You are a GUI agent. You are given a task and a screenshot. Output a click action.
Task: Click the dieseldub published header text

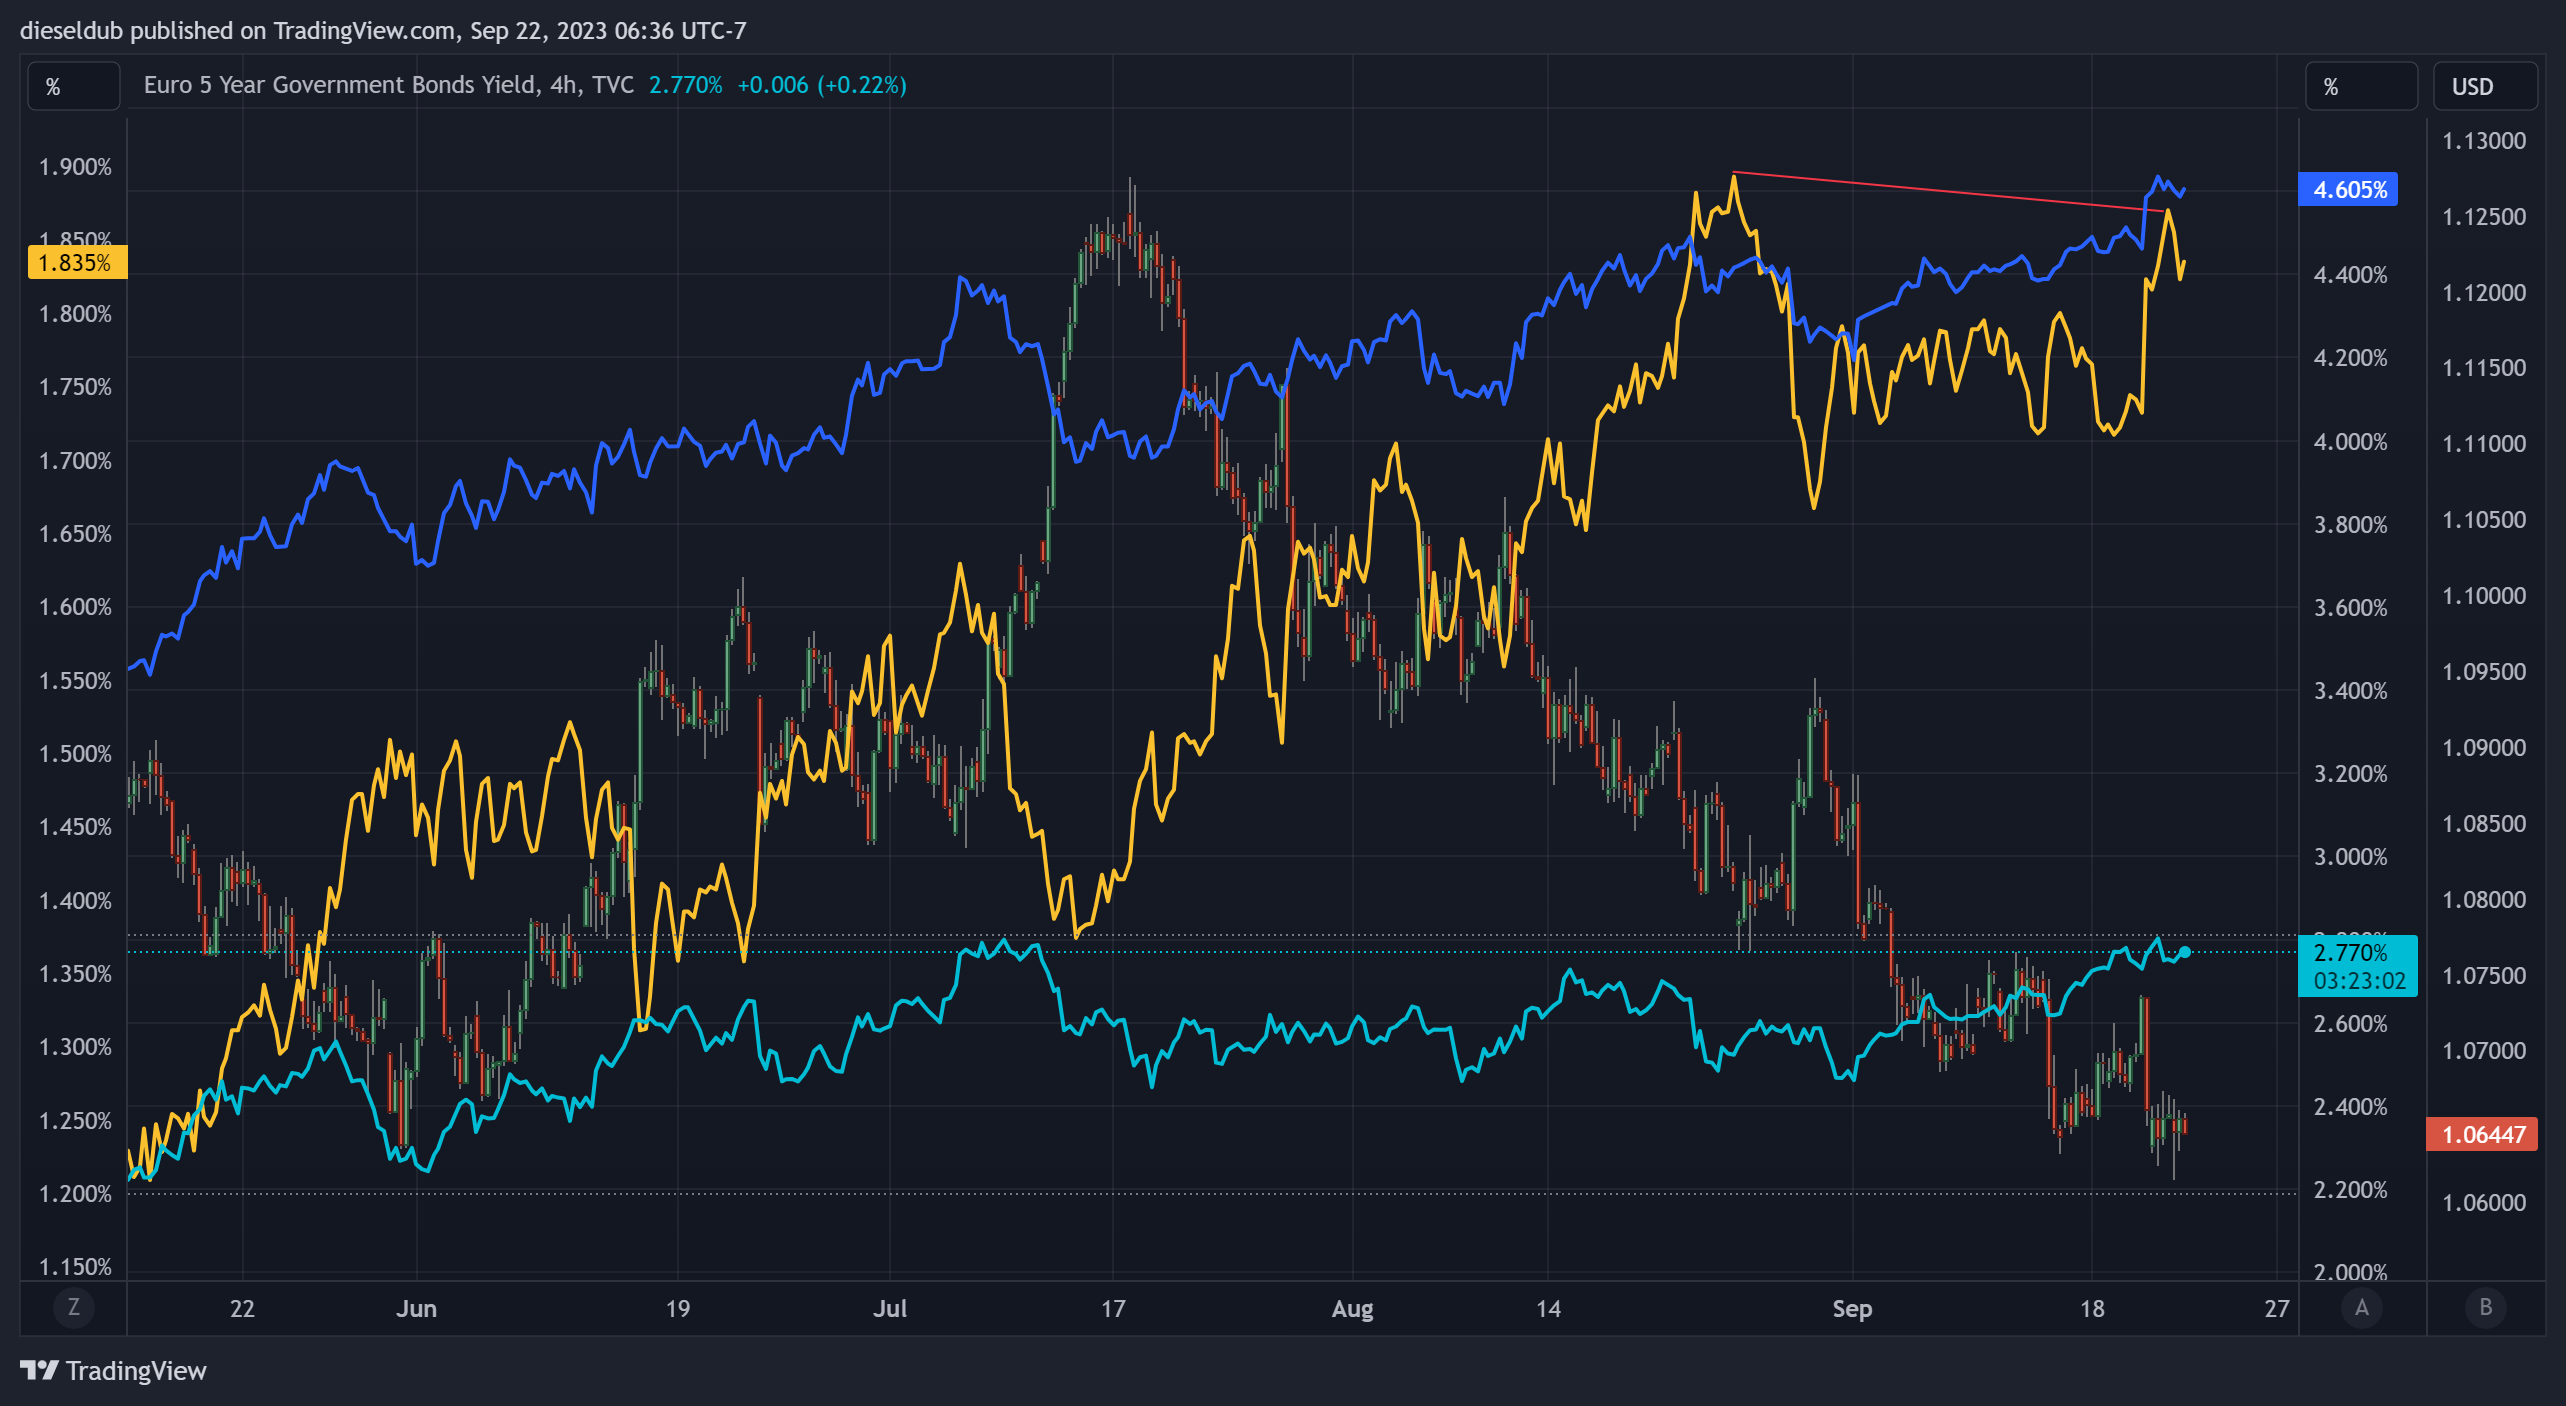[383, 30]
